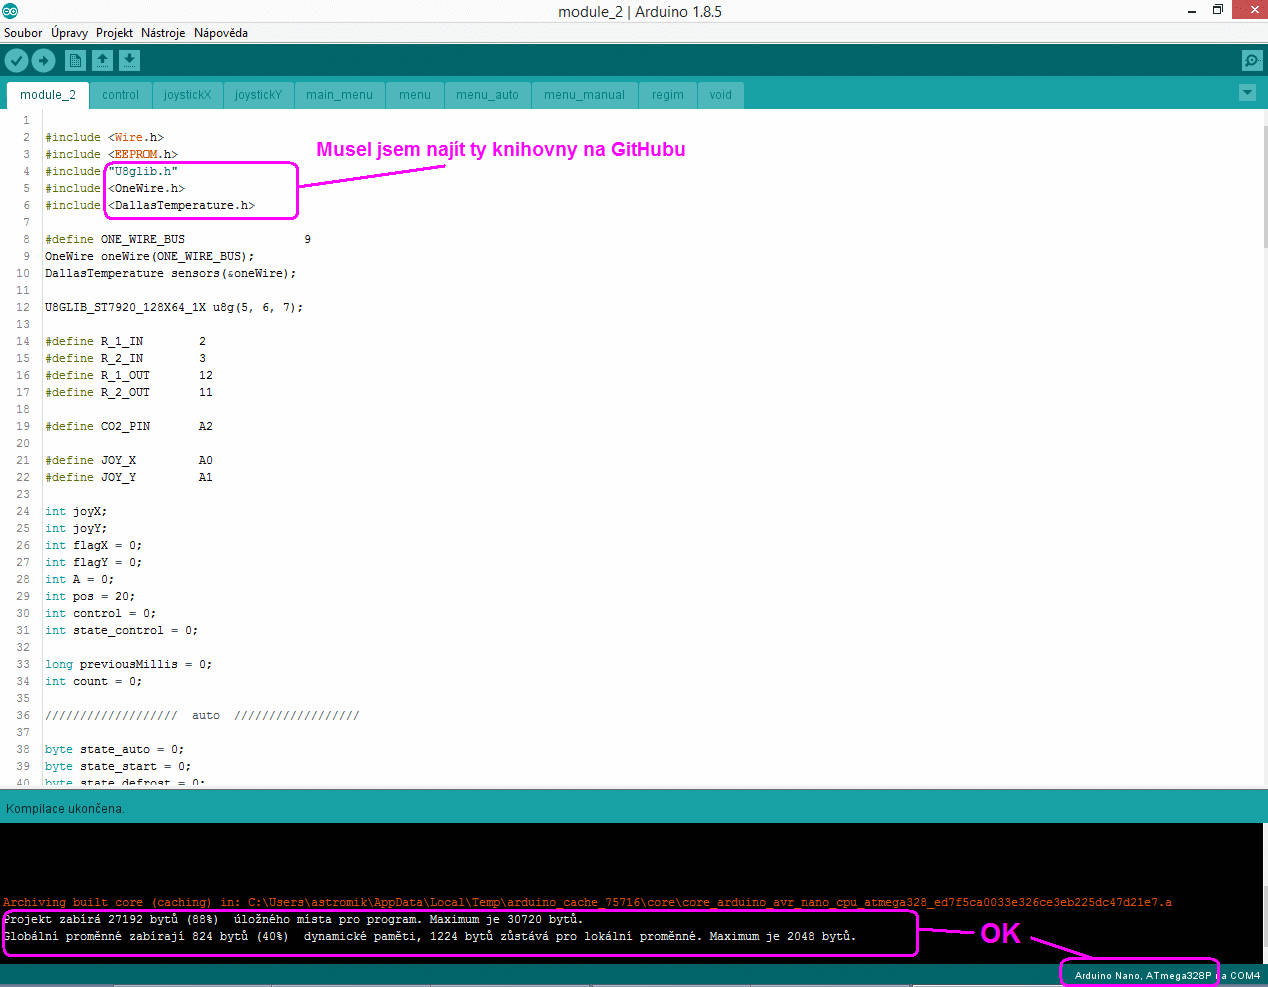This screenshot has width=1268, height=987.
Task: Open the regim tab
Action: [667, 95]
